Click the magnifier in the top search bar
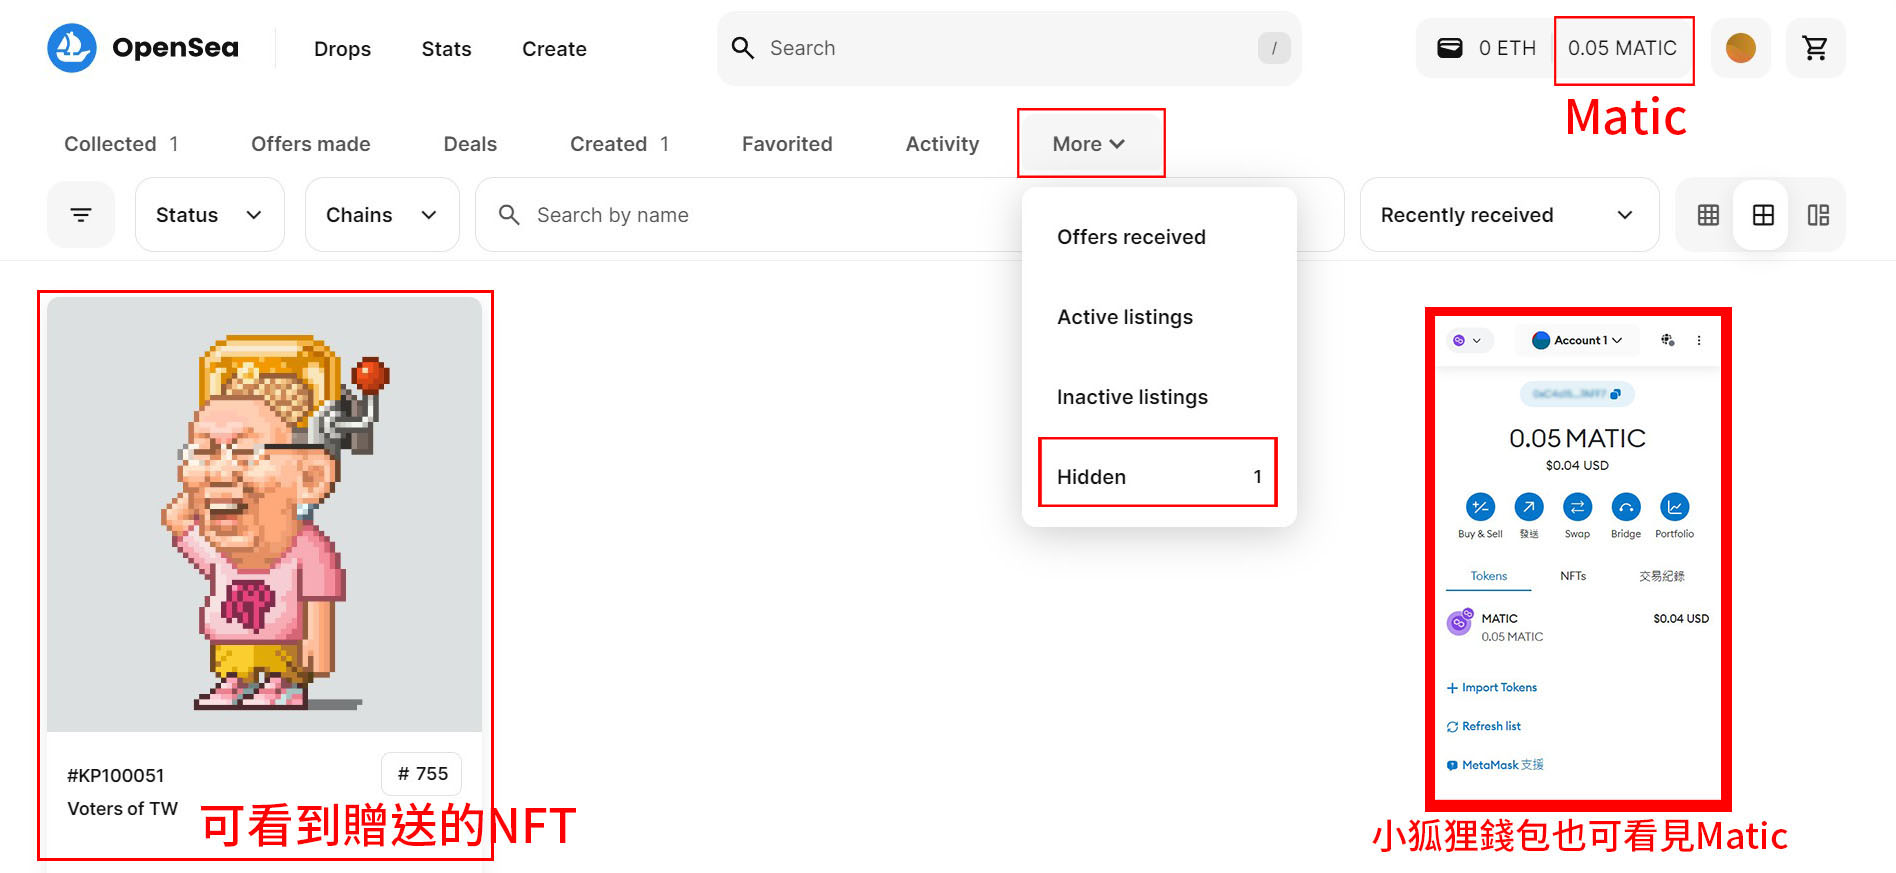This screenshot has height=873, width=1896. pos(743,48)
